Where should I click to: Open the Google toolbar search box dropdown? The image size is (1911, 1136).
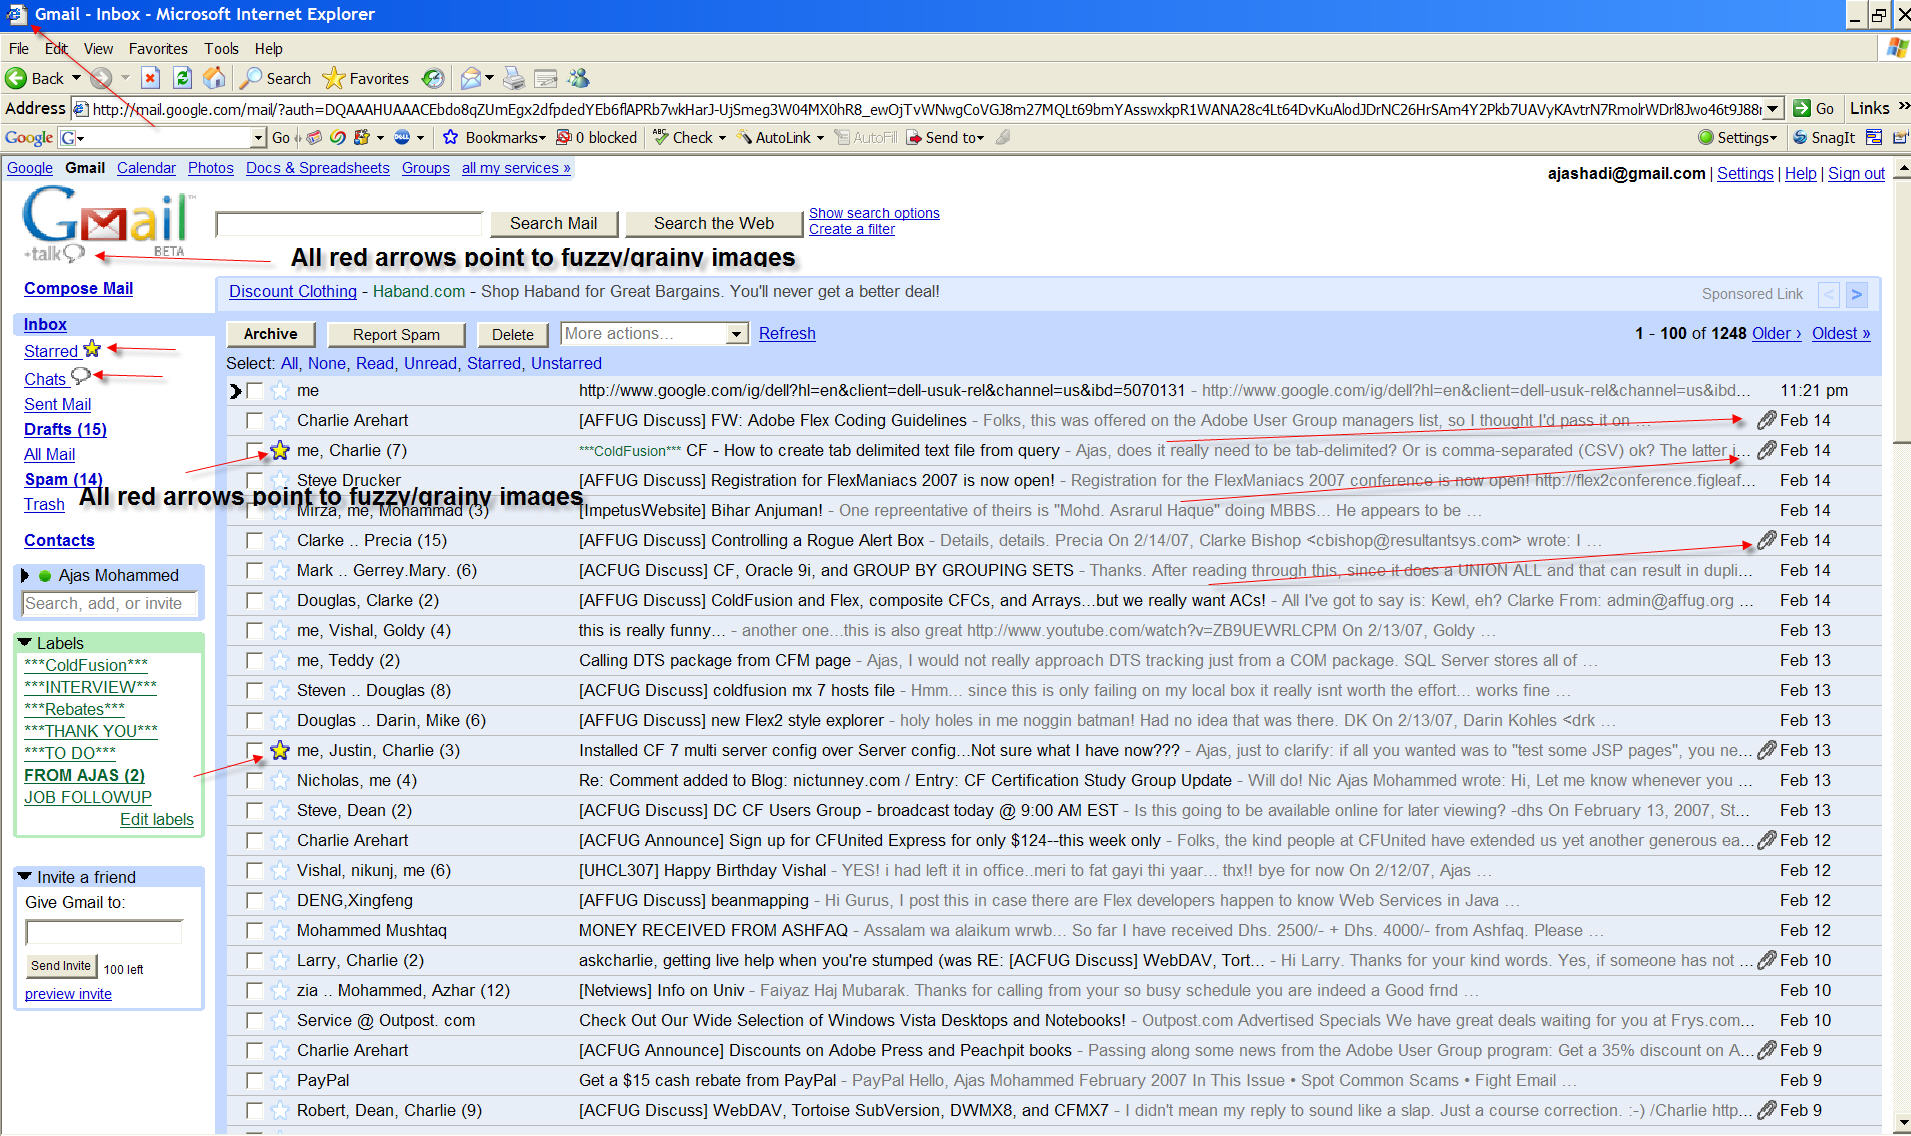(258, 137)
